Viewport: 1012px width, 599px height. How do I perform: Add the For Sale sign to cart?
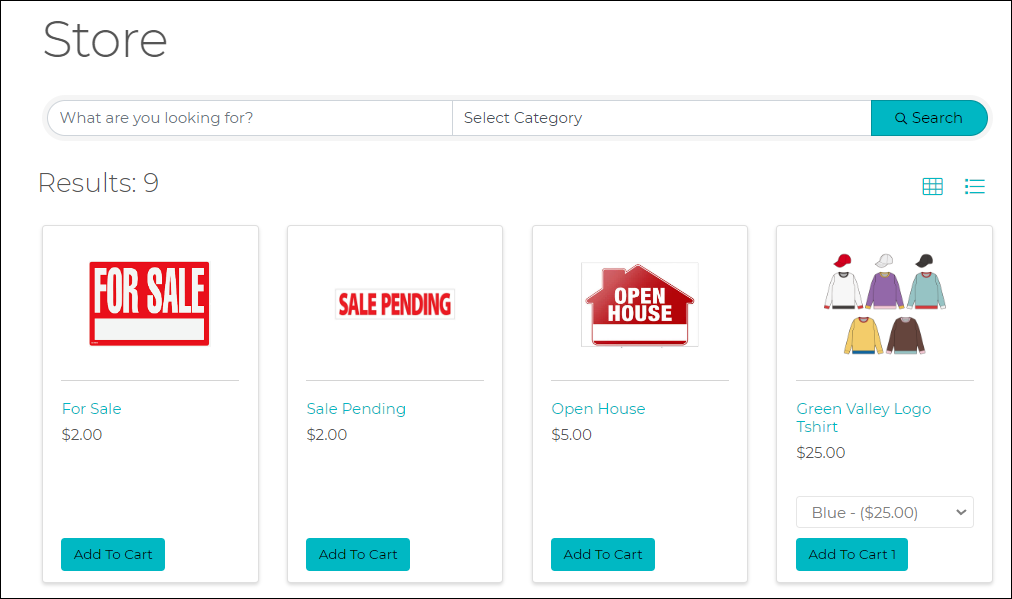click(x=113, y=554)
